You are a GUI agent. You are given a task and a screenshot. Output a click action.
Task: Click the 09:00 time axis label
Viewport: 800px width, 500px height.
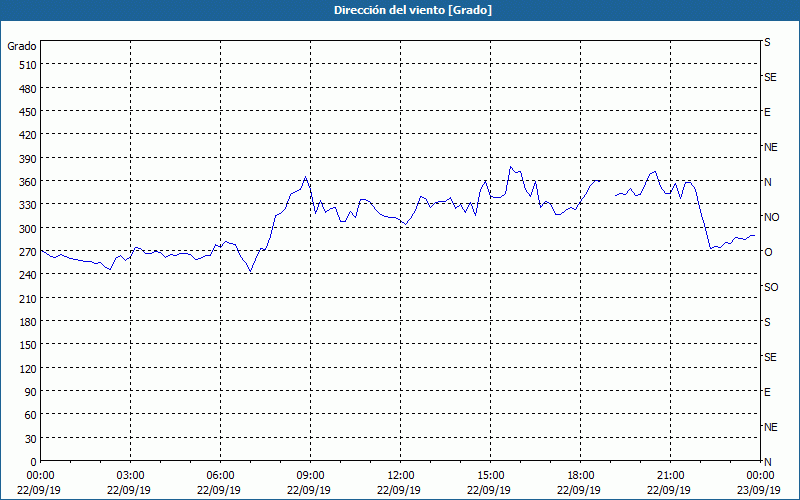[x=310, y=476]
